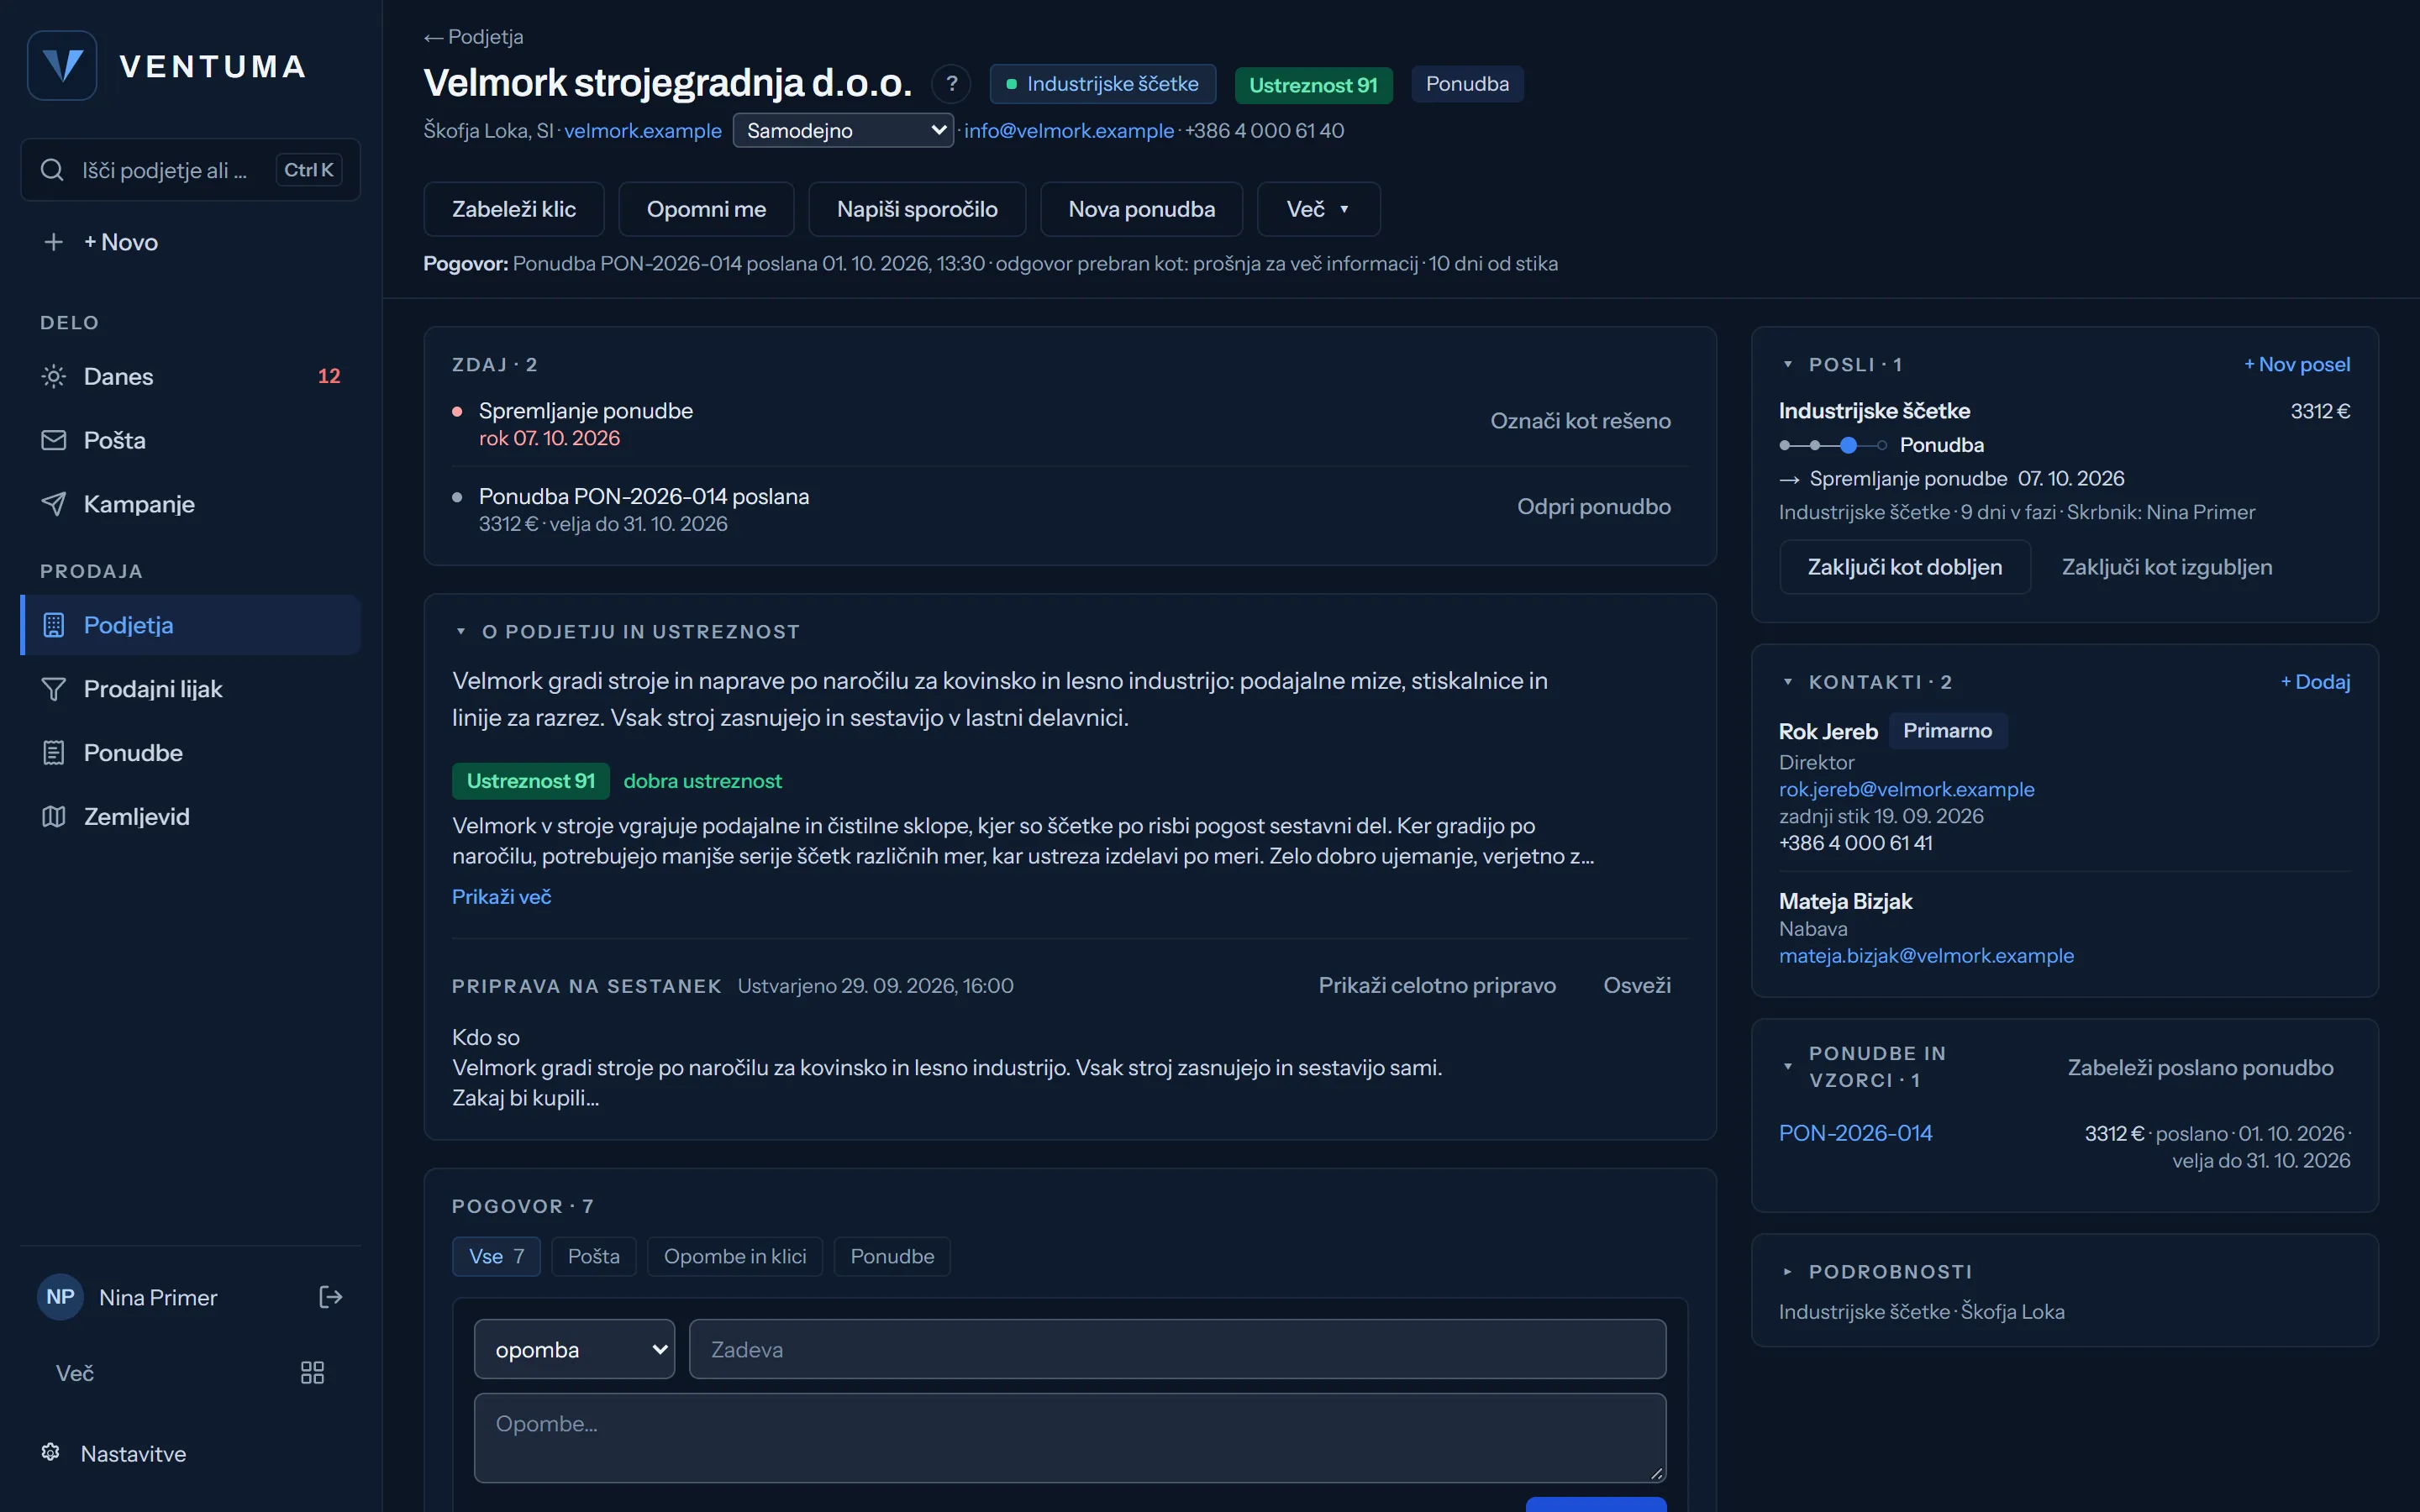This screenshot has width=2420, height=1512.
Task: Open Zemljevid in sidebar
Action: 190,817
